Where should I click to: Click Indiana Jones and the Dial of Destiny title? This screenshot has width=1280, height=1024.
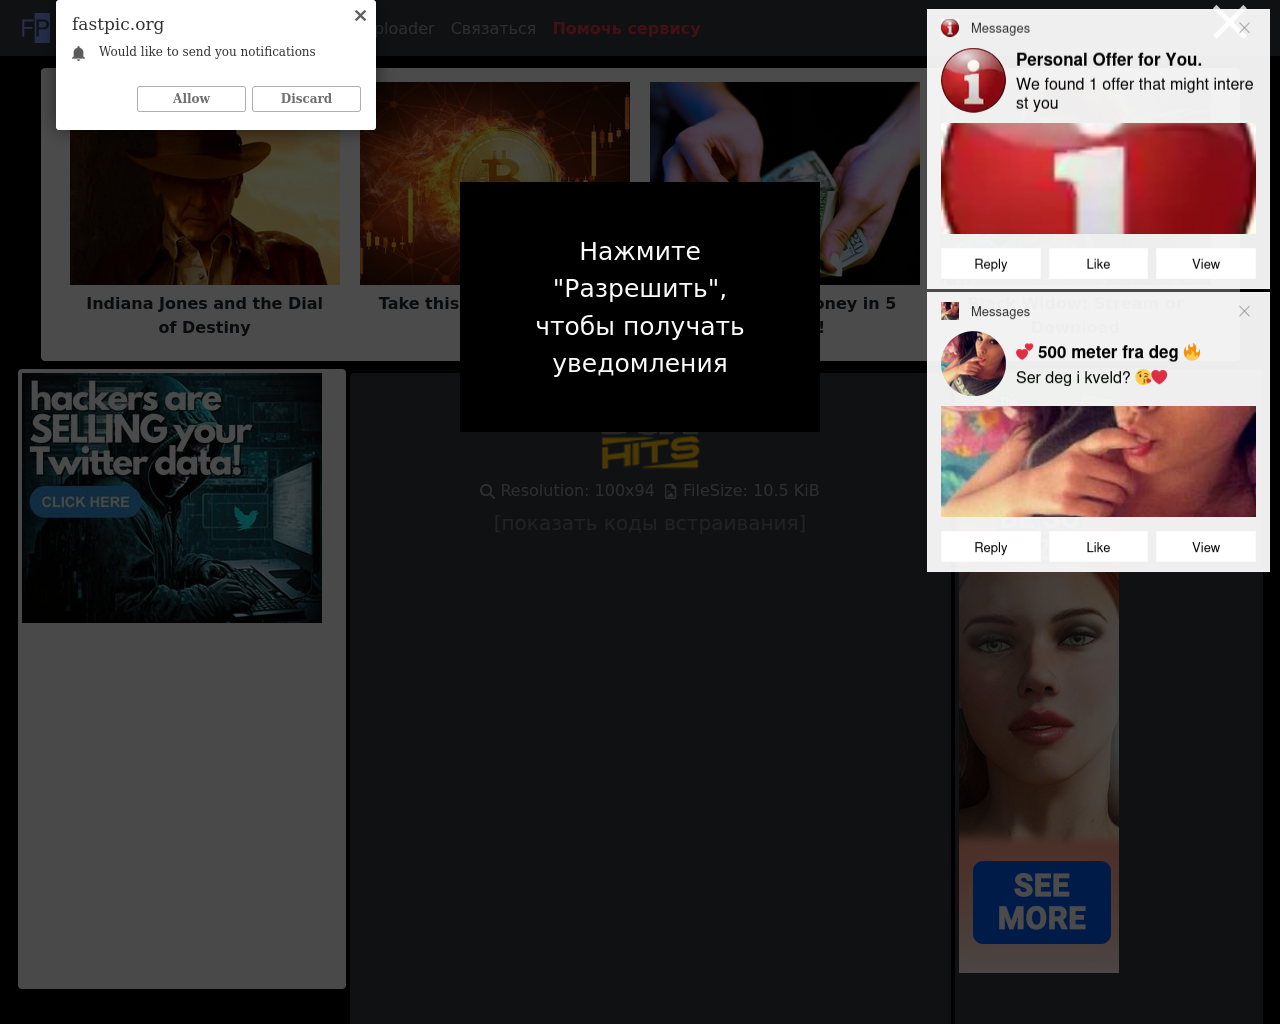point(205,315)
